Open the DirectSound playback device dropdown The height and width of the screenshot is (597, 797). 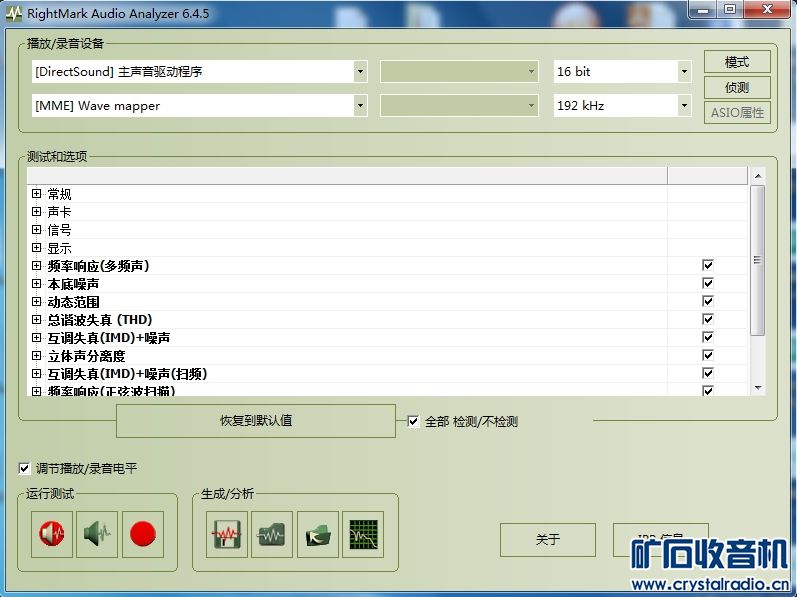point(360,72)
